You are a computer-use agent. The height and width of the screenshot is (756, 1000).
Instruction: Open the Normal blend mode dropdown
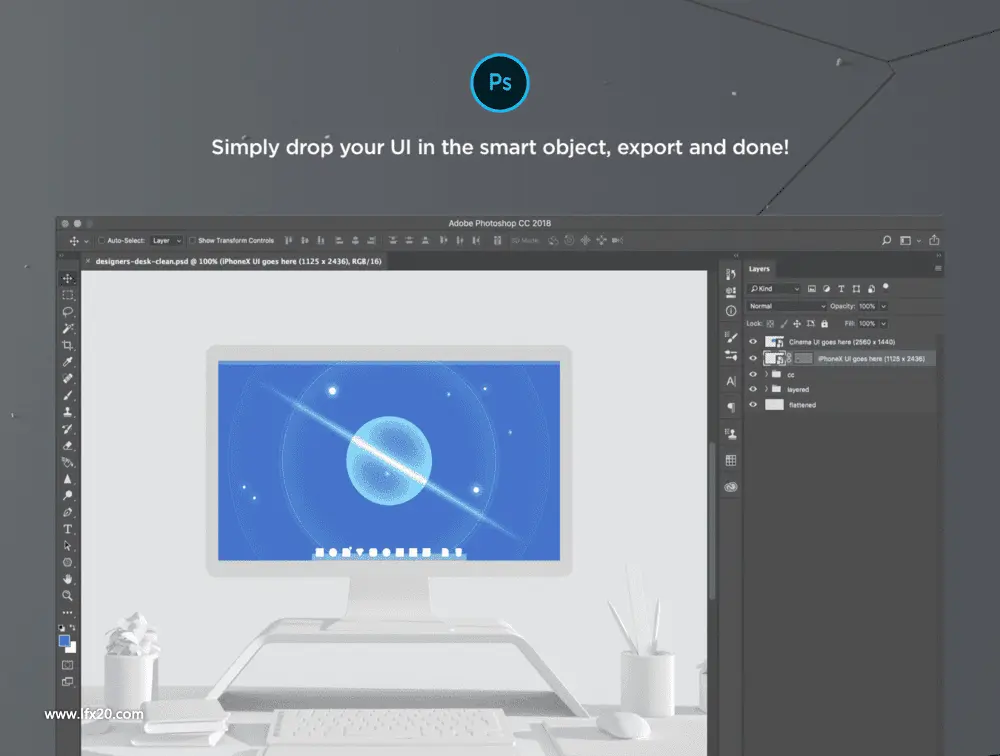point(787,306)
